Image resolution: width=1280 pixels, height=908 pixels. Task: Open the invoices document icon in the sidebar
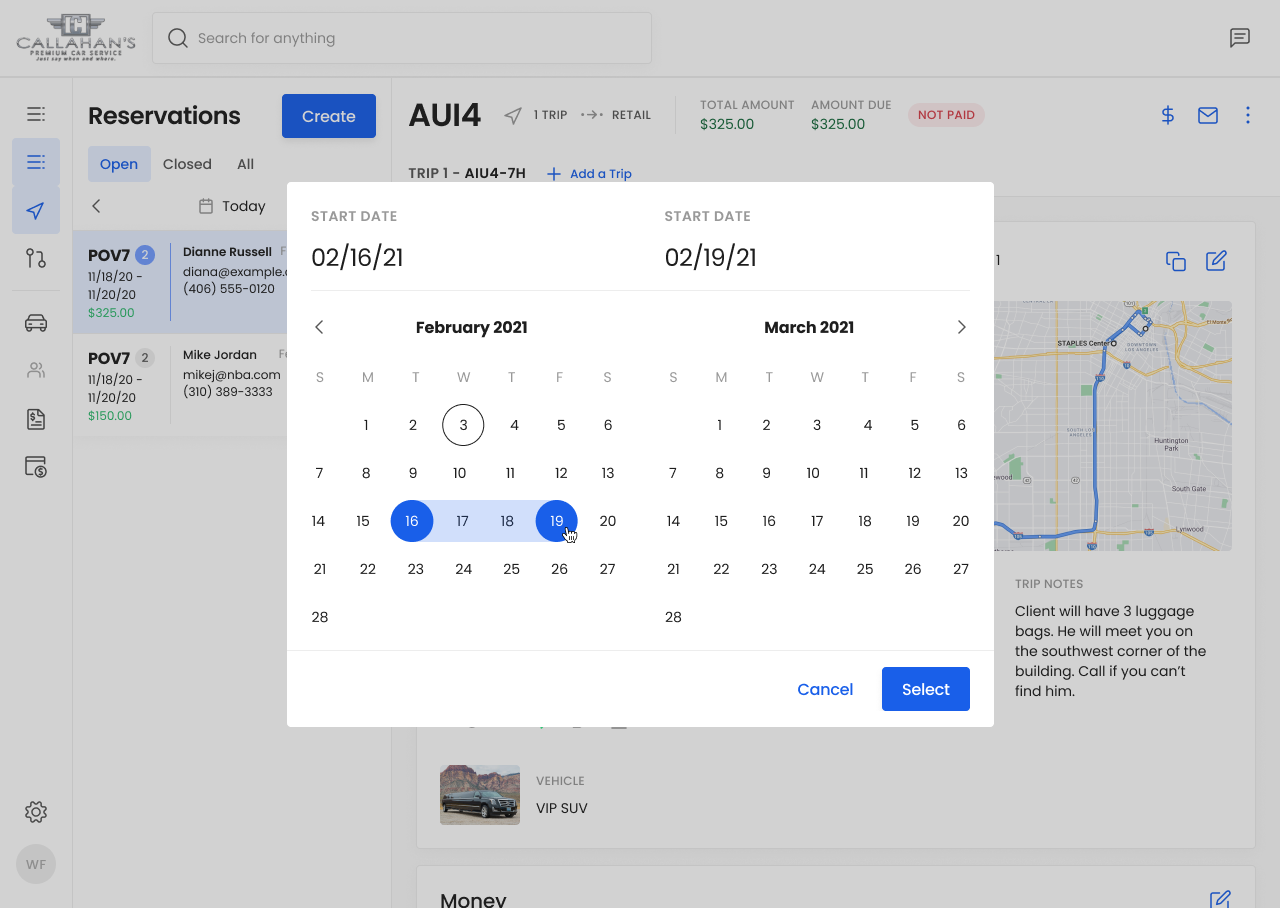pyautogui.click(x=35, y=419)
